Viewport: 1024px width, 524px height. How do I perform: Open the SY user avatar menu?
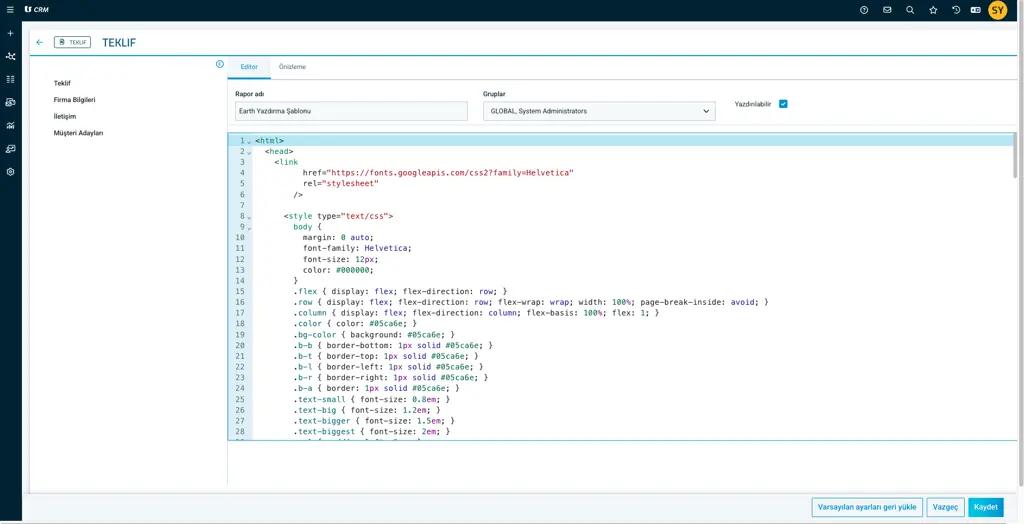pos(997,10)
